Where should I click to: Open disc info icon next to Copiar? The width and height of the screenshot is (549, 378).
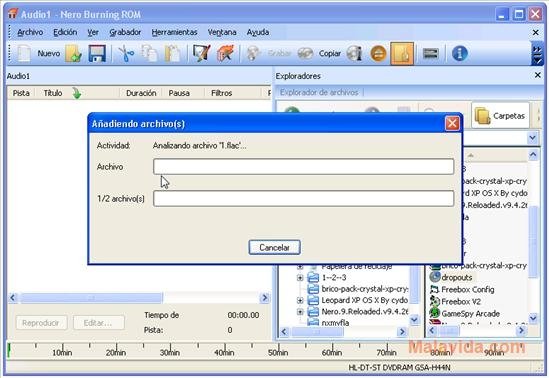coord(354,54)
